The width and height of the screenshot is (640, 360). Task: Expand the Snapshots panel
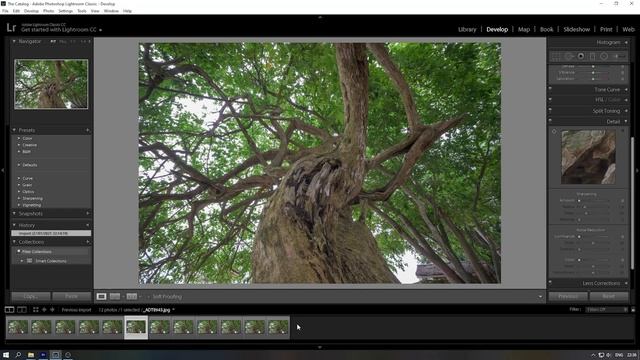[x=14, y=213]
